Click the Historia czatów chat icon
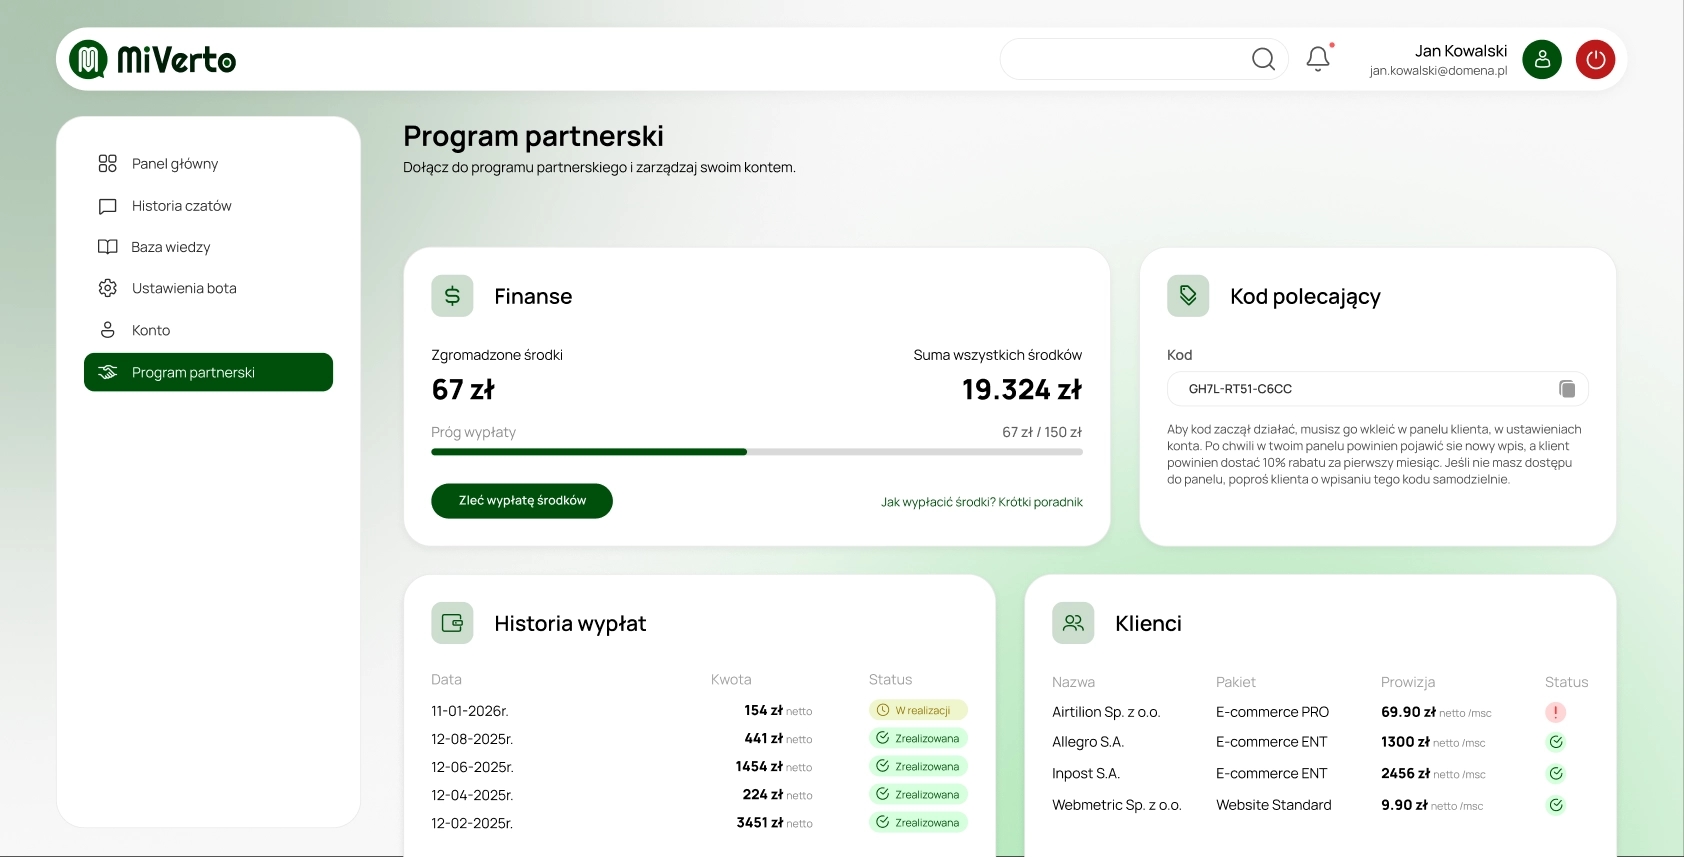1684x857 pixels. coord(108,206)
